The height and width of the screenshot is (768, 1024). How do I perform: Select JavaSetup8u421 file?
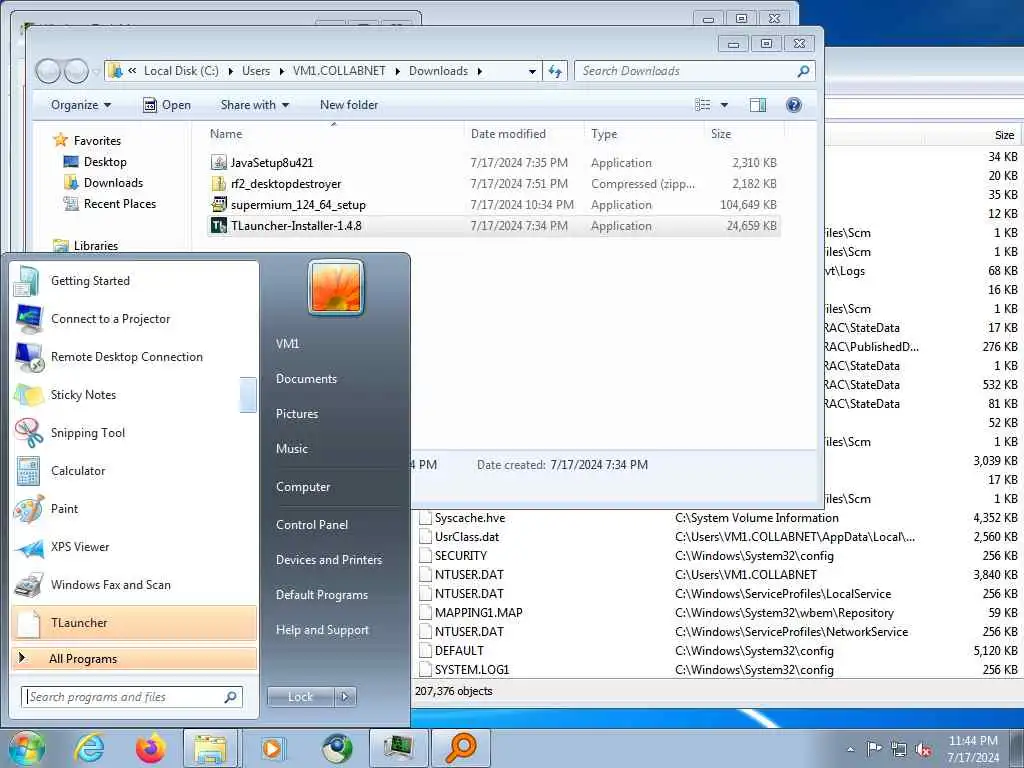pos(493,163)
